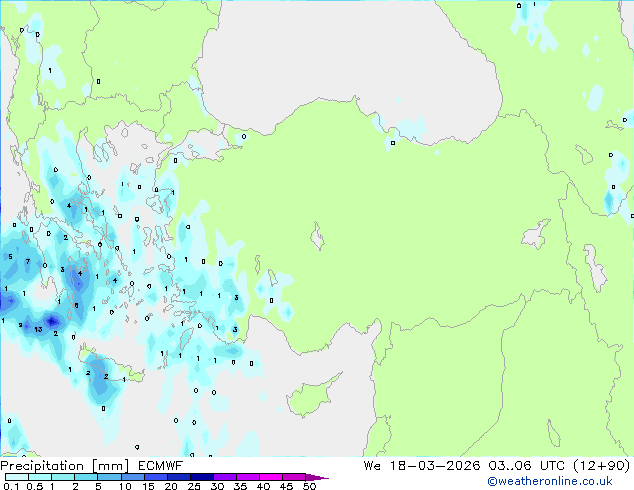Click the '7' precipitation value on map
Image resolution: width=634 pixels, height=490 pixels.
pos(27,262)
